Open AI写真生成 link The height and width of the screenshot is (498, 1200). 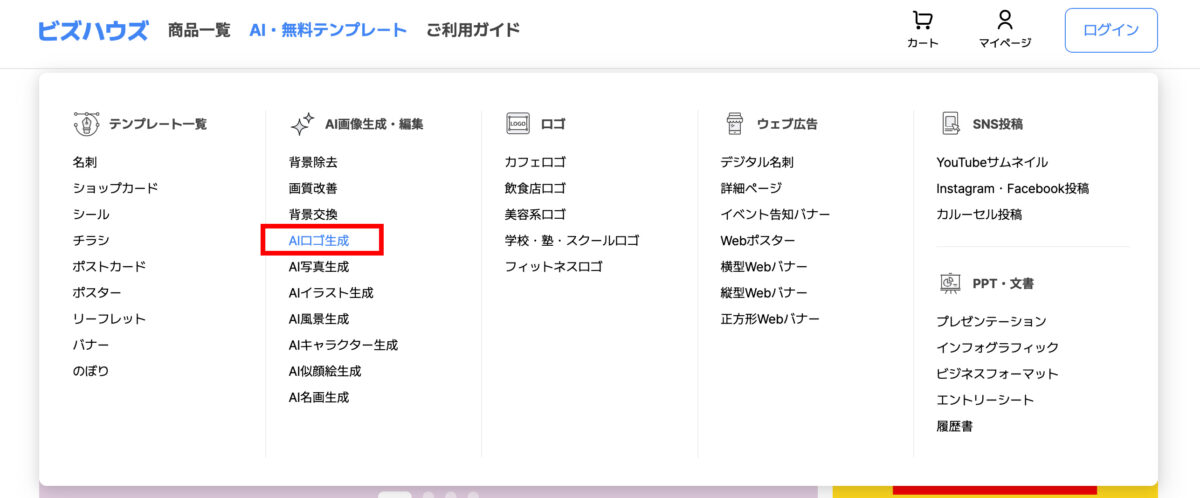(x=319, y=267)
